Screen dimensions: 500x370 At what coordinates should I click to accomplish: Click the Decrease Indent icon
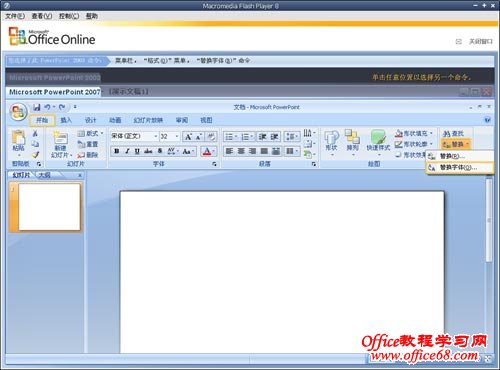263,136
